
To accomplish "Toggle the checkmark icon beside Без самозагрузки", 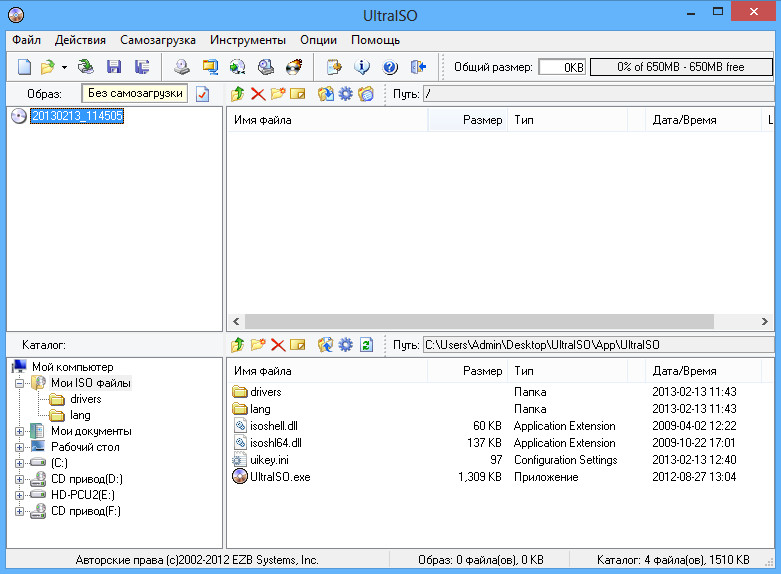I will pyautogui.click(x=202, y=94).
